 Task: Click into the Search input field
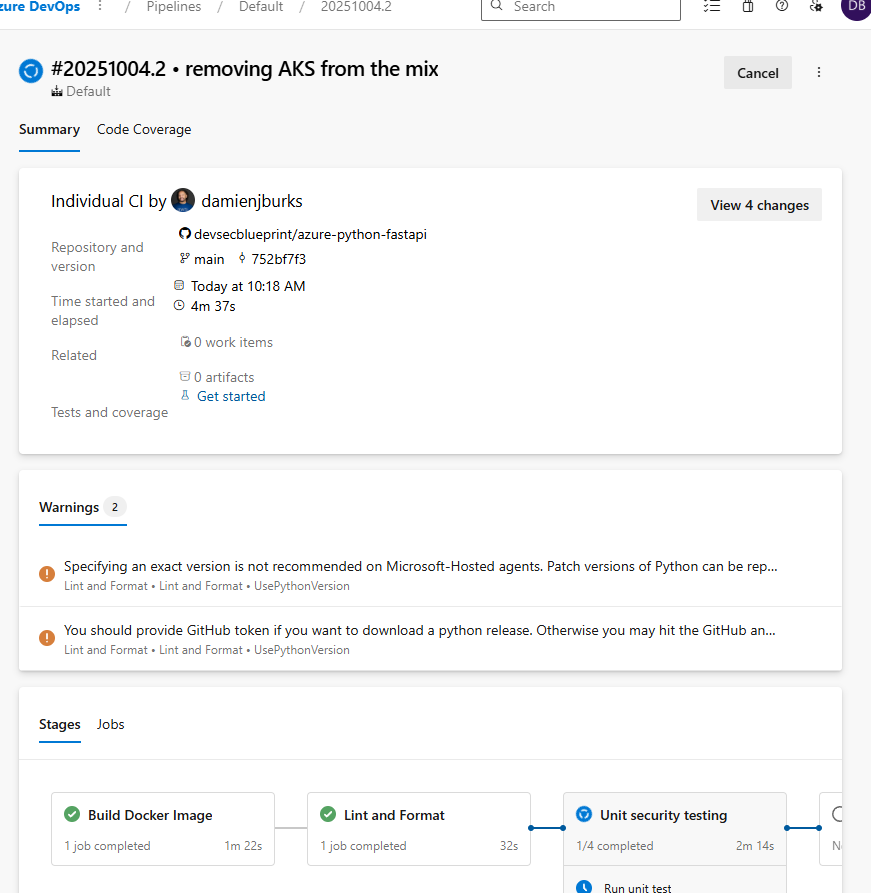590,7
